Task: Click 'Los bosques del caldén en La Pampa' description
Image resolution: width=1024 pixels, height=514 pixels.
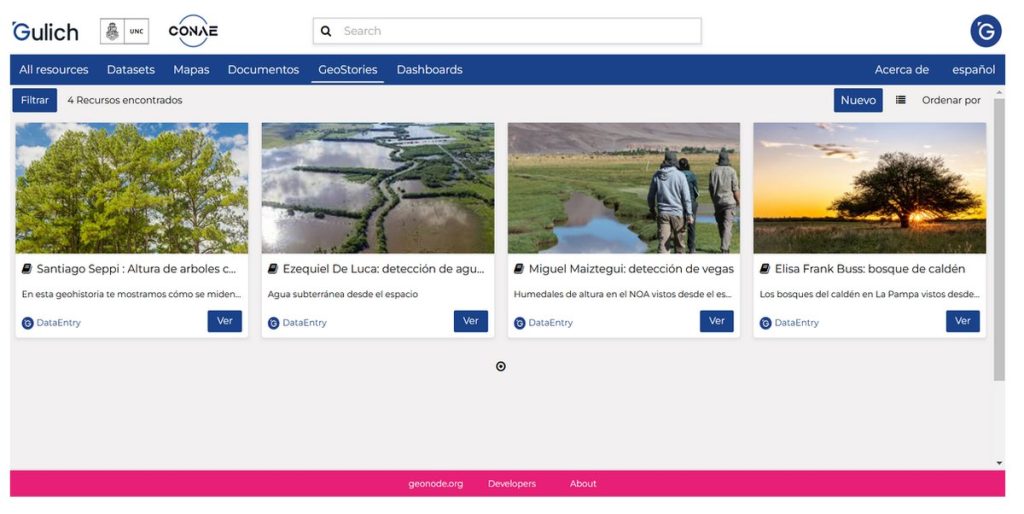Action: (869, 295)
